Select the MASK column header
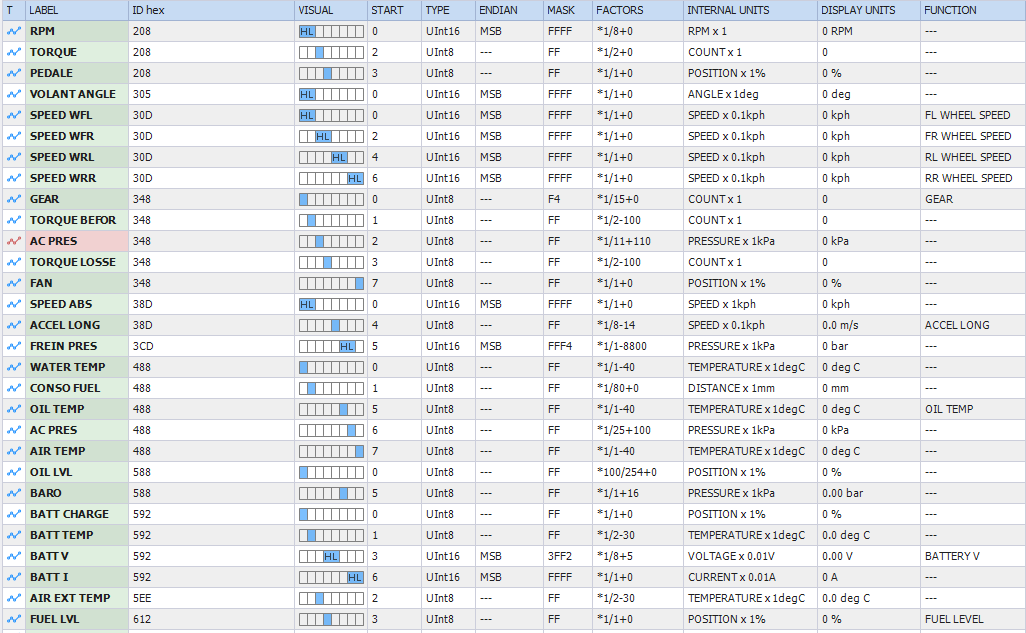The height and width of the screenshot is (633, 1026). [568, 10]
